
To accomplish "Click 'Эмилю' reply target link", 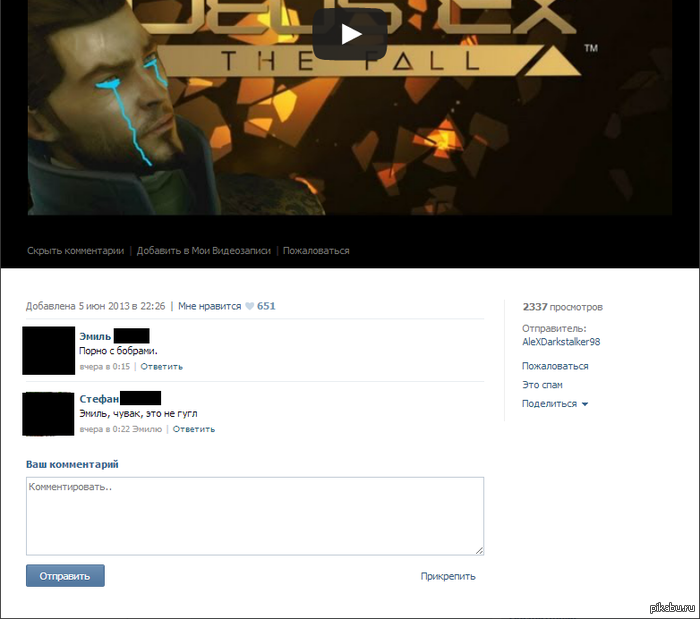I will (147, 429).
